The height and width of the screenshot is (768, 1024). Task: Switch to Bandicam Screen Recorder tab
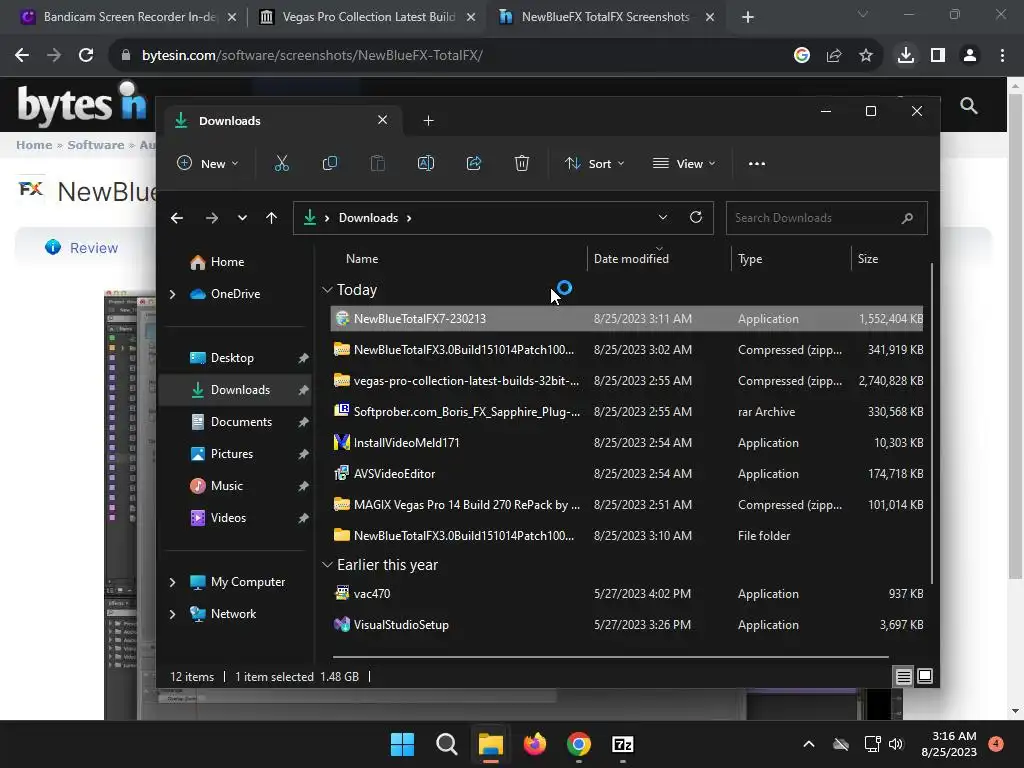tap(128, 17)
